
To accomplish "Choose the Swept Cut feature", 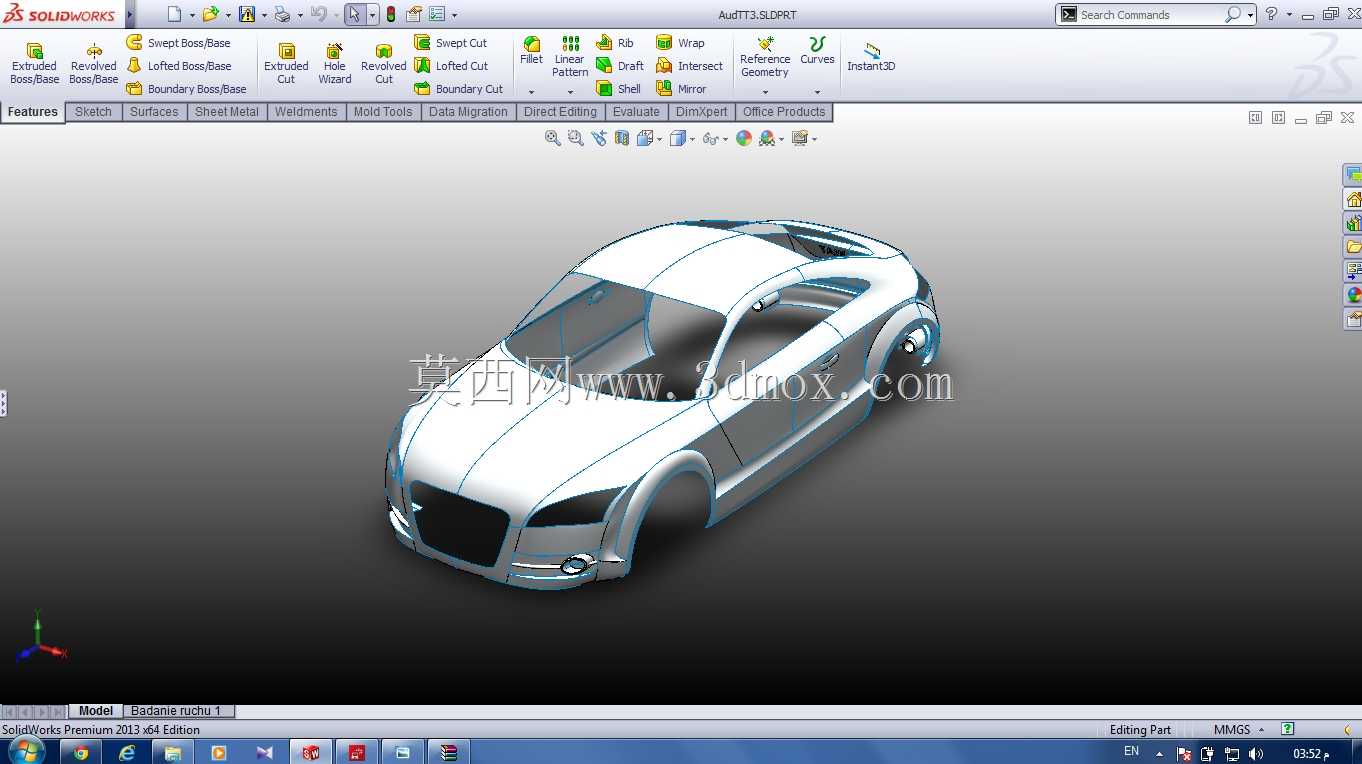I will click(451, 43).
